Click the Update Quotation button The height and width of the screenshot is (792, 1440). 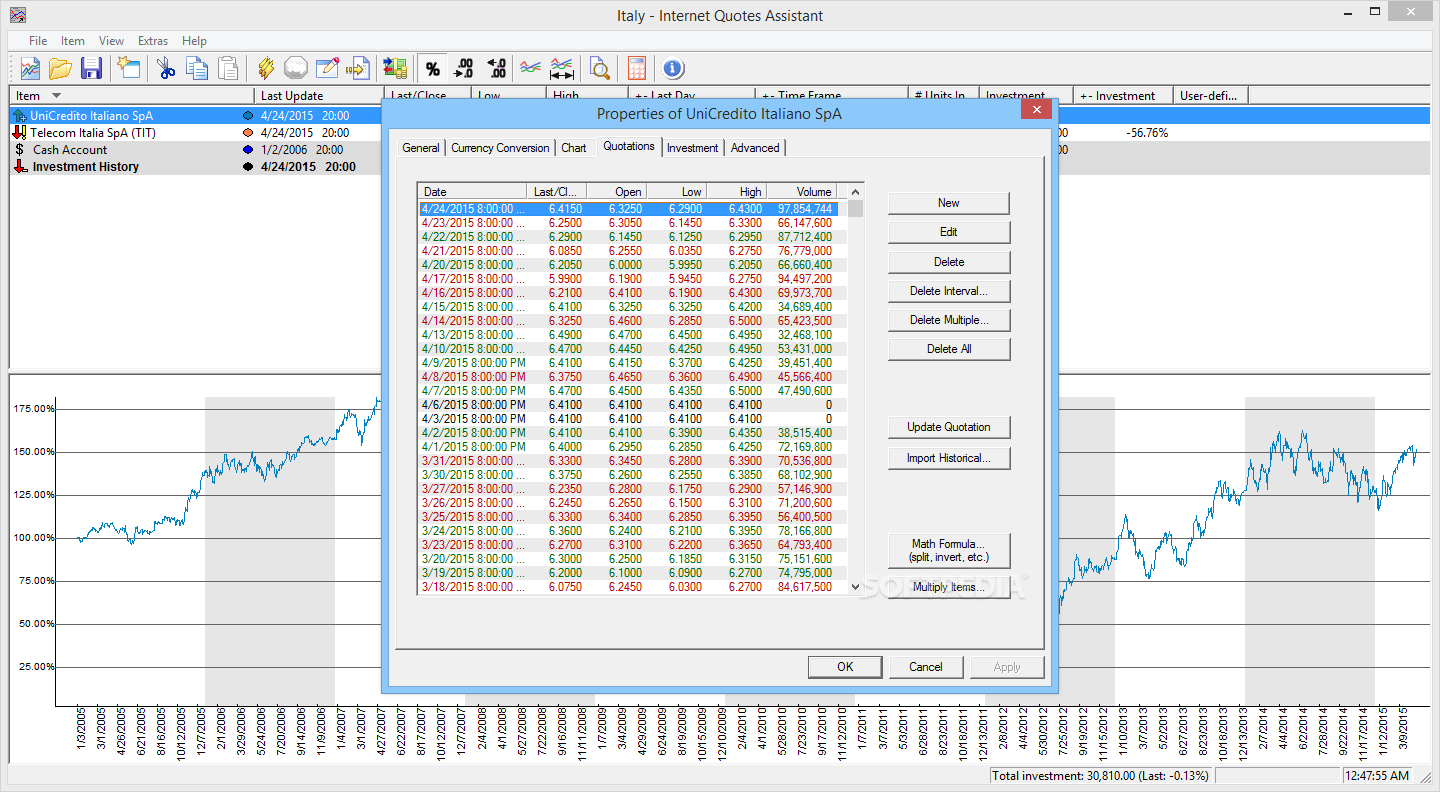(949, 427)
